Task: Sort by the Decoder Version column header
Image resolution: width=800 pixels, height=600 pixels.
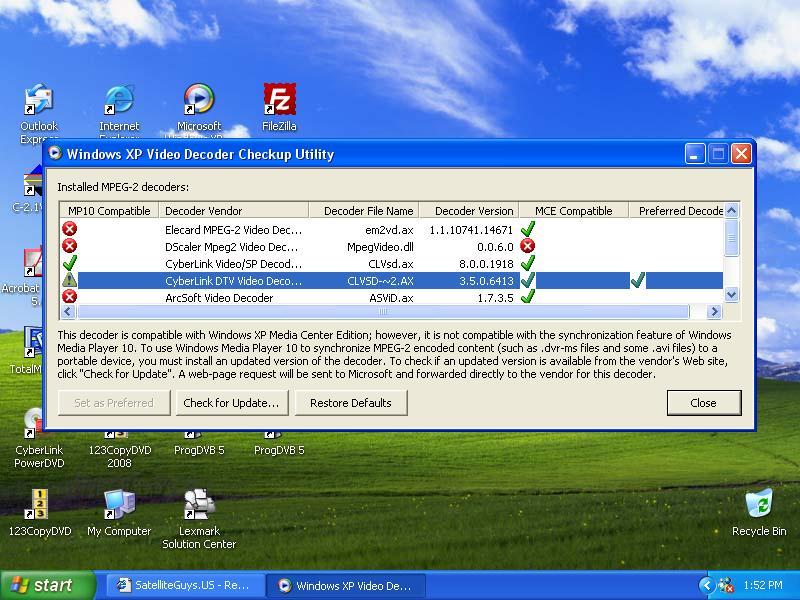Action: (469, 211)
